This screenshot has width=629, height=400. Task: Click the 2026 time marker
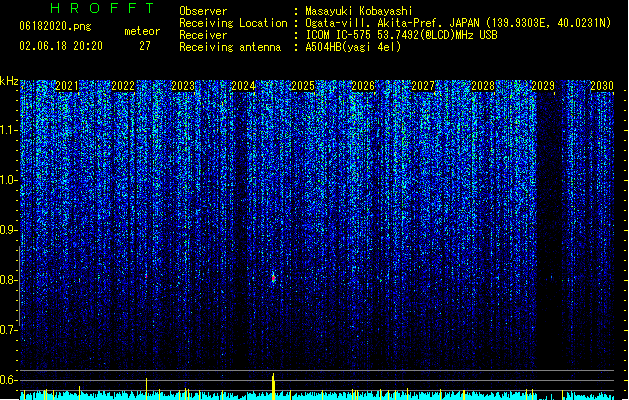(x=363, y=86)
